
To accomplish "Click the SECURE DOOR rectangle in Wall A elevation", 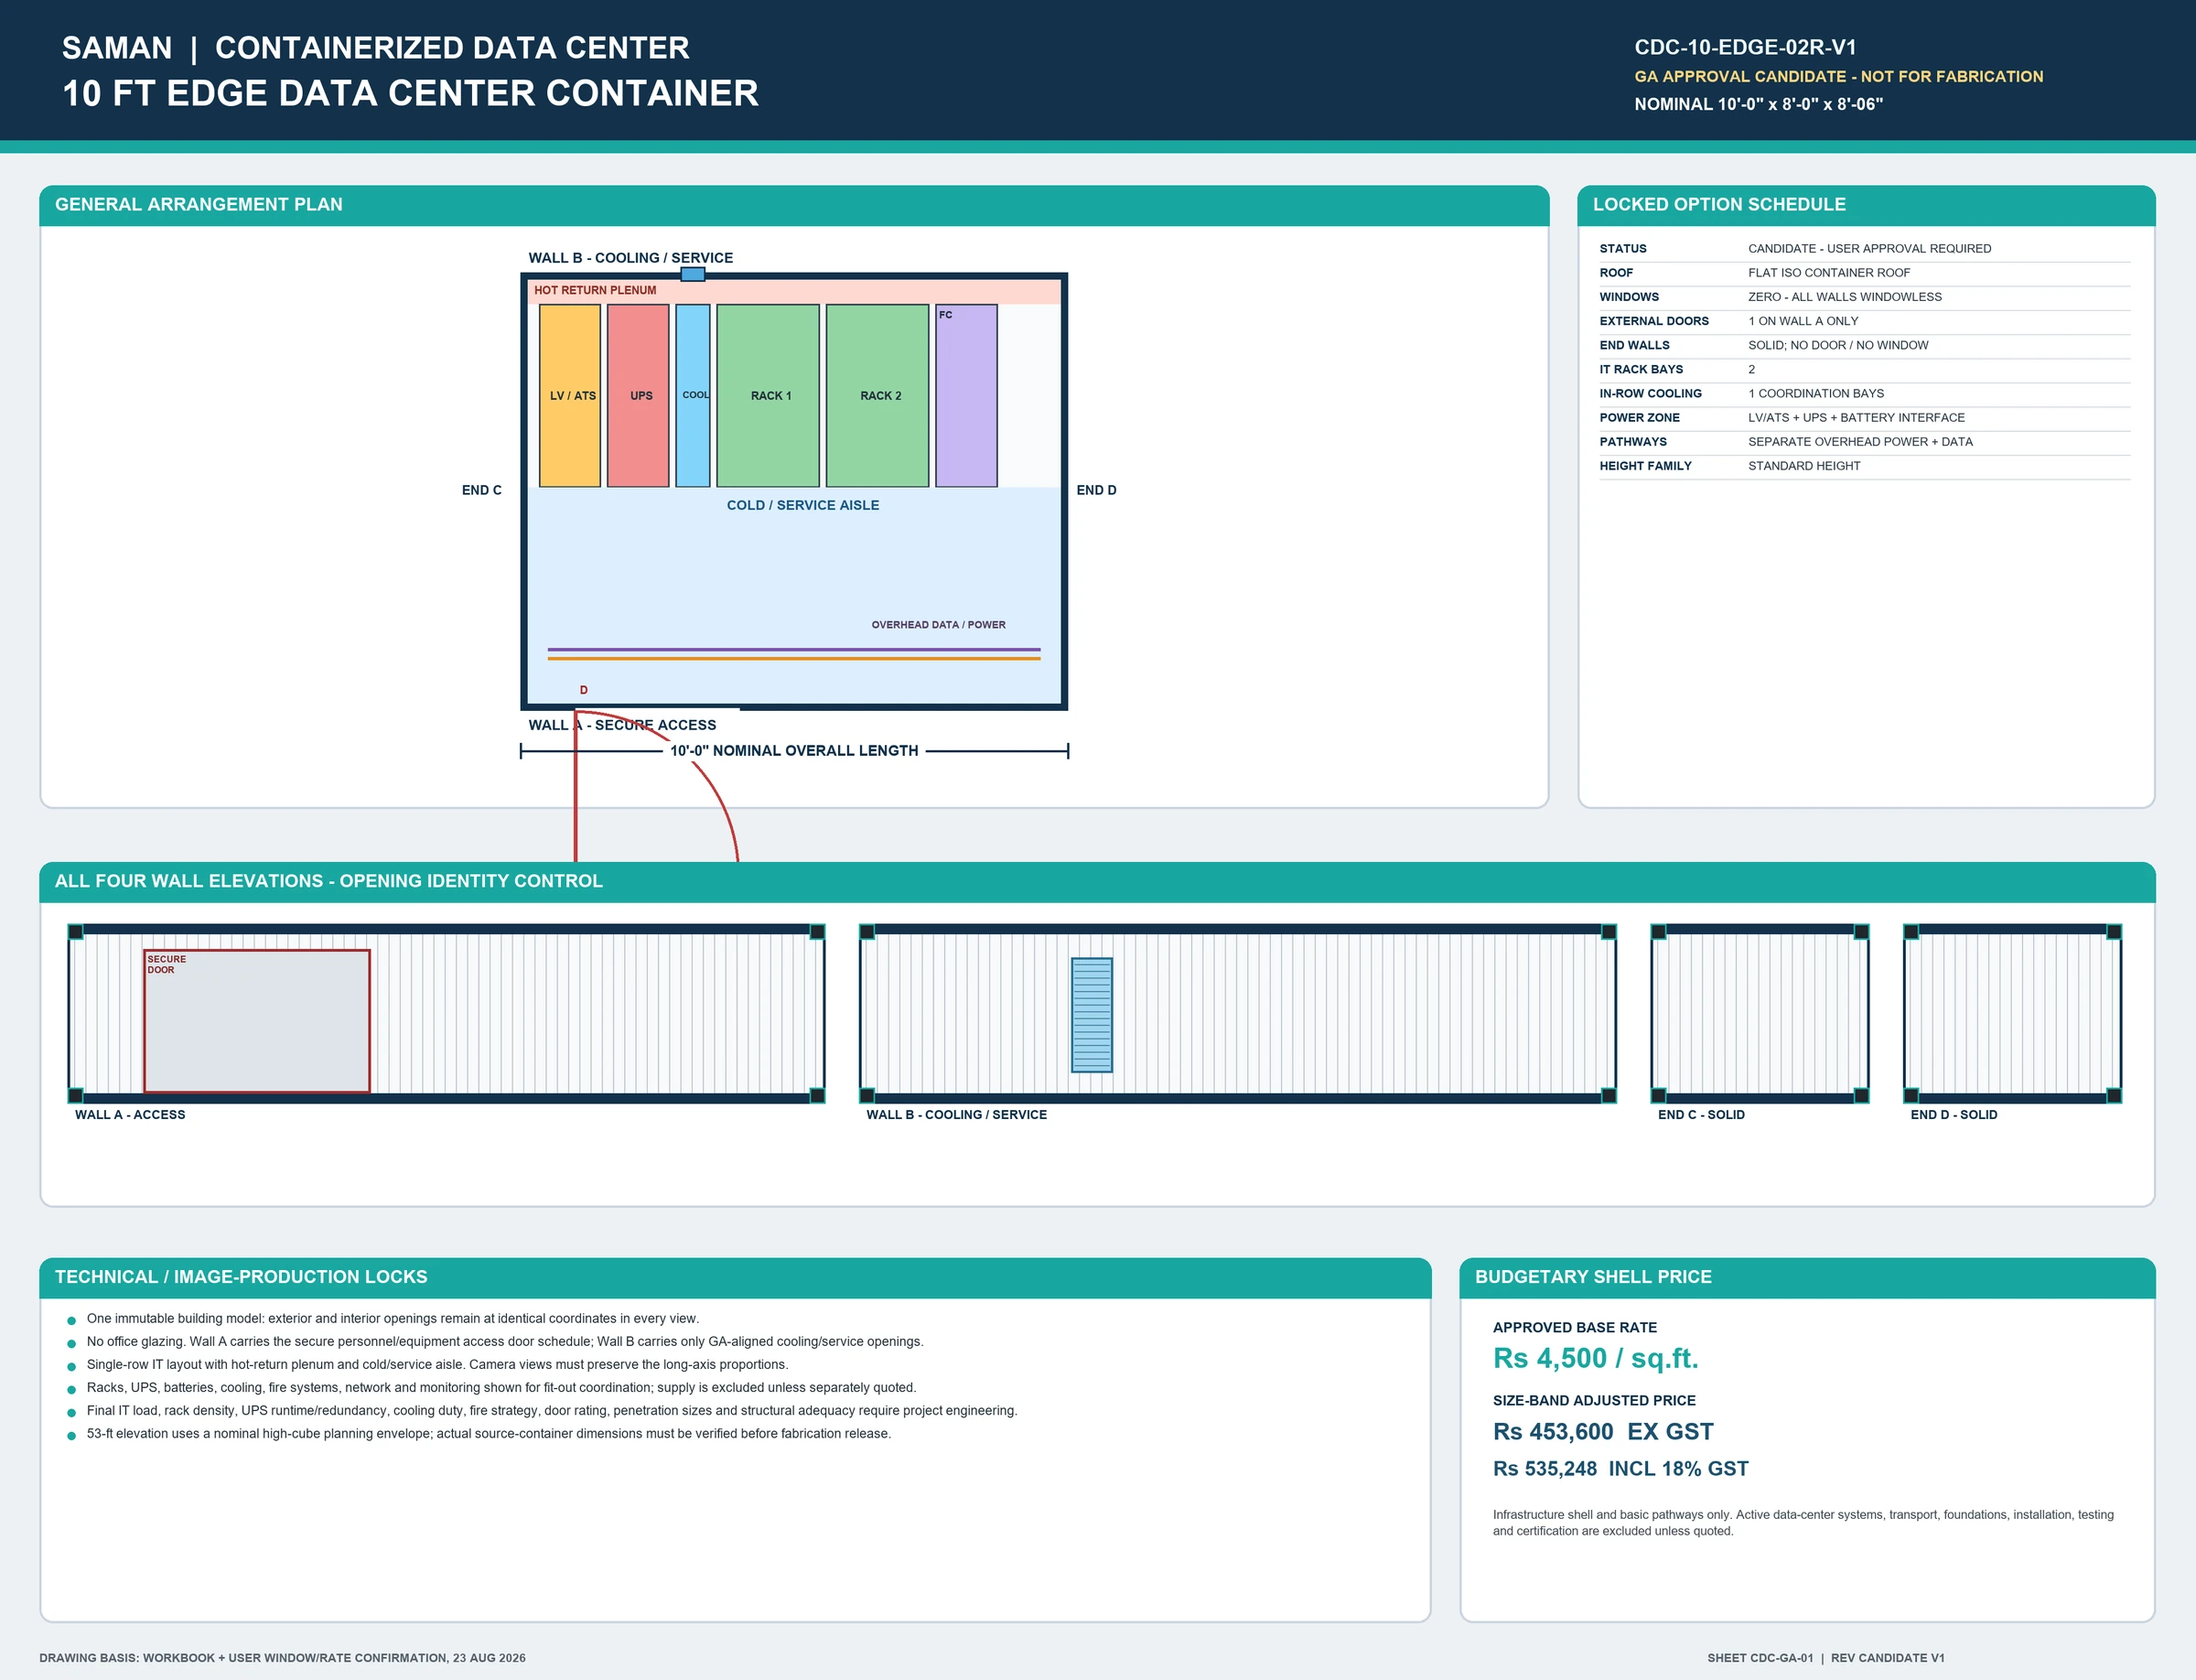I will 257,1021.
